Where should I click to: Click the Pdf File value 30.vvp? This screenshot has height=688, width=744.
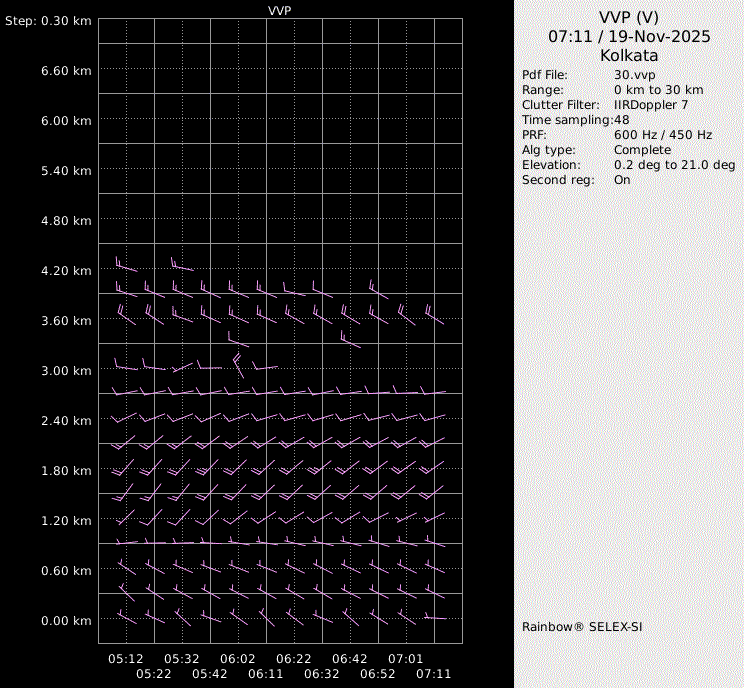(x=634, y=75)
